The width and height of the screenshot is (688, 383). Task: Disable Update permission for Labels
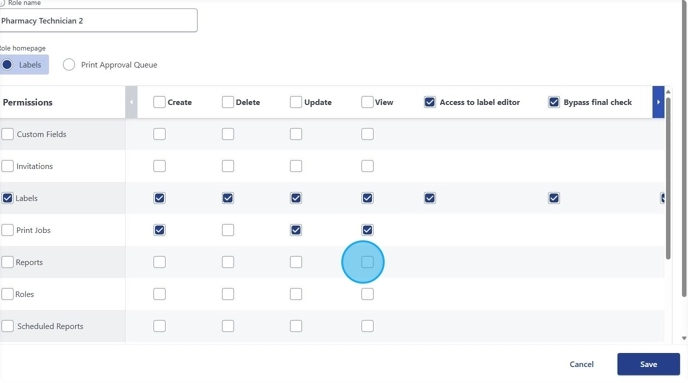[x=296, y=198]
